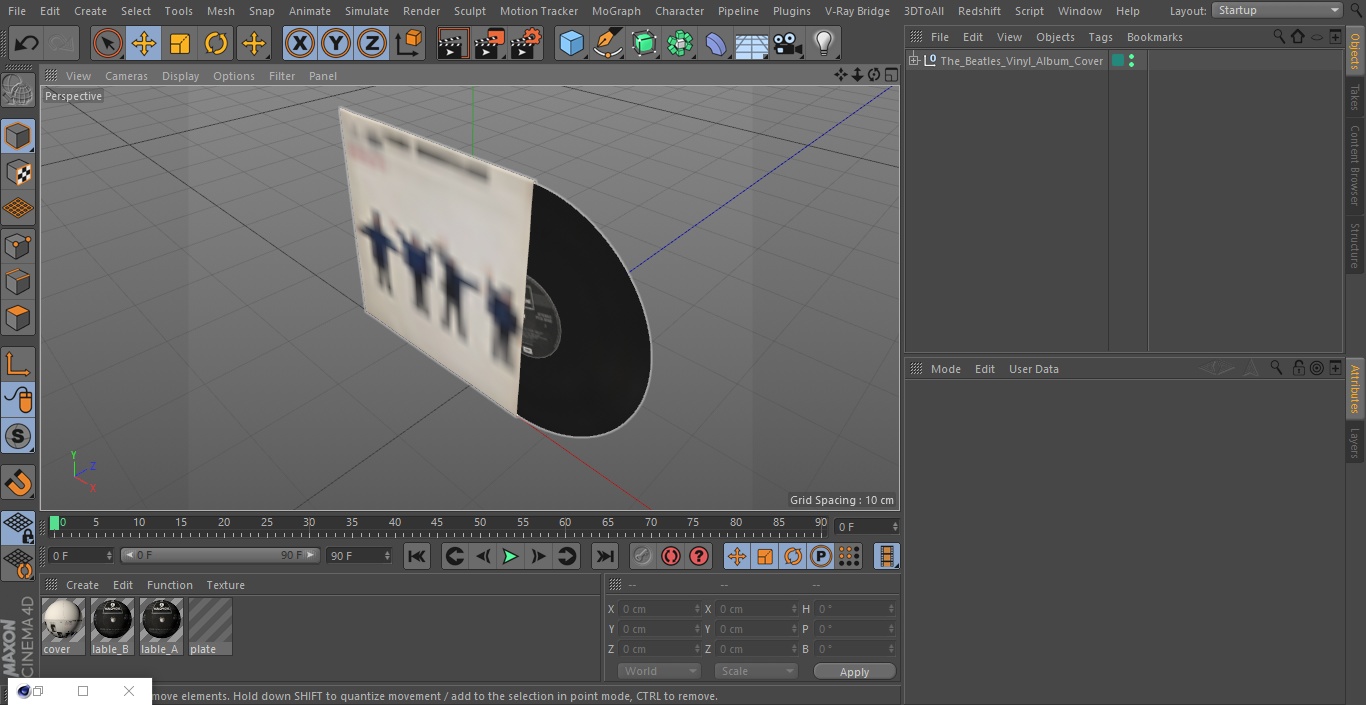Image resolution: width=1366 pixels, height=705 pixels.
Task: Click current frame 0 F field
Action: pyautogui.click(x=80, y=555)
